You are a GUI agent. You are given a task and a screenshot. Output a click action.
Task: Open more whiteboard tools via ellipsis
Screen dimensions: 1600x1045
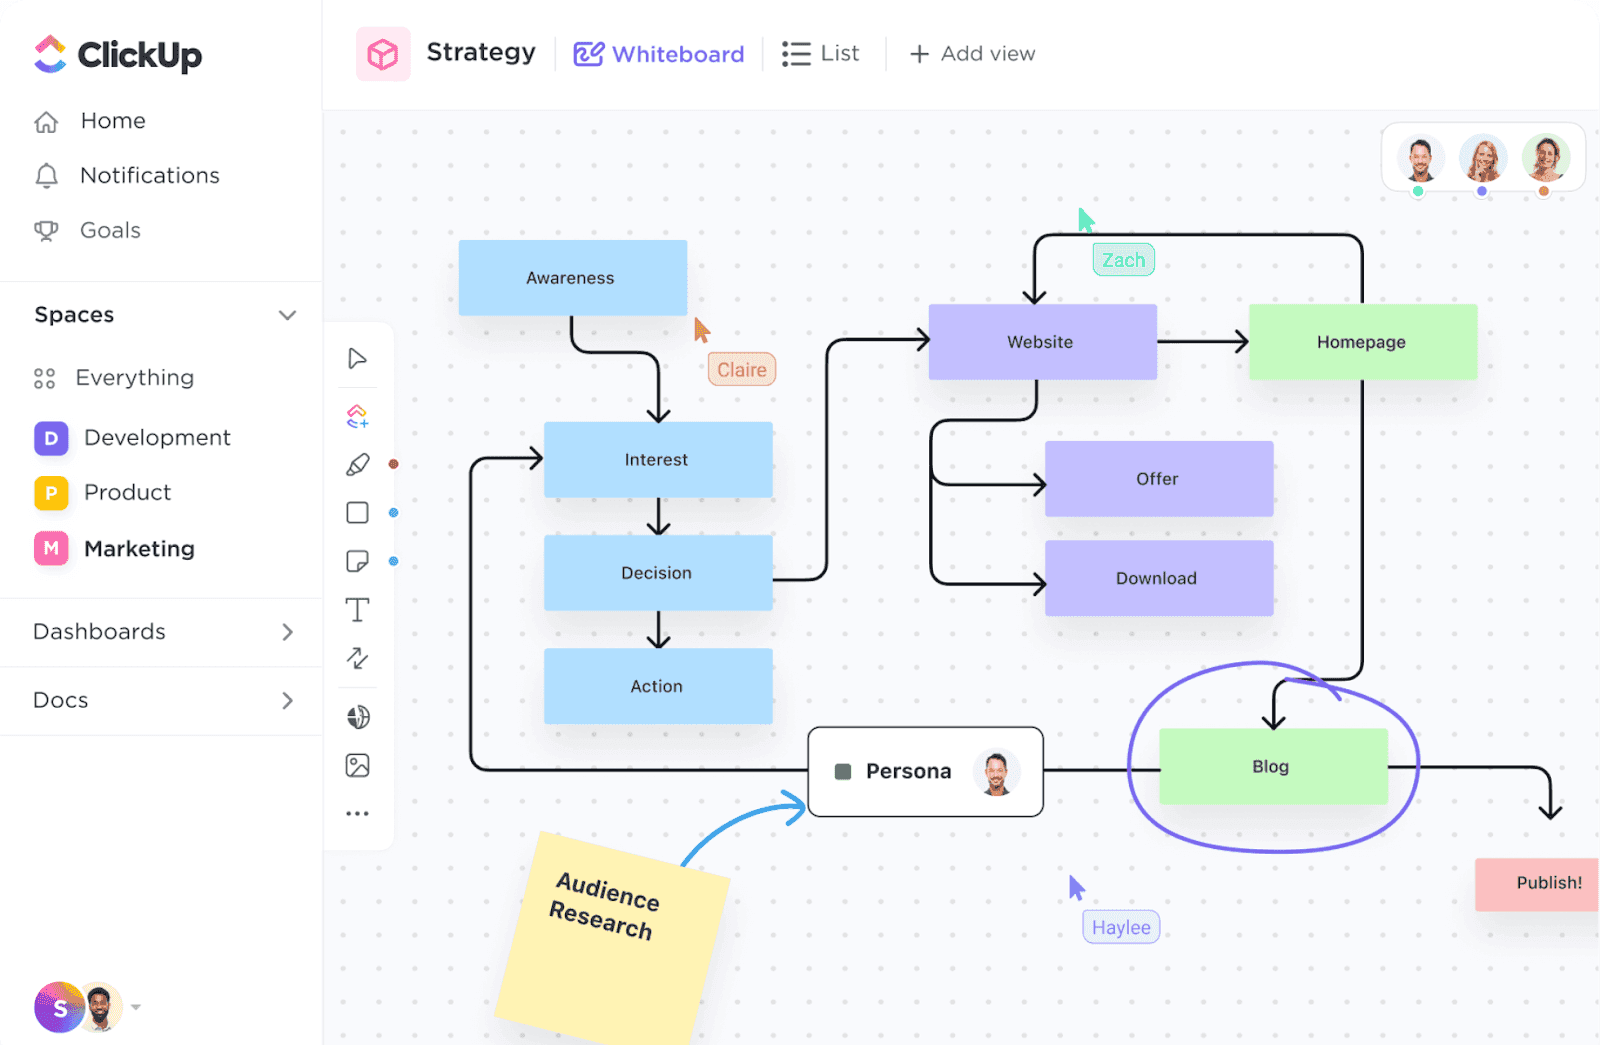(x=357, y=812)
